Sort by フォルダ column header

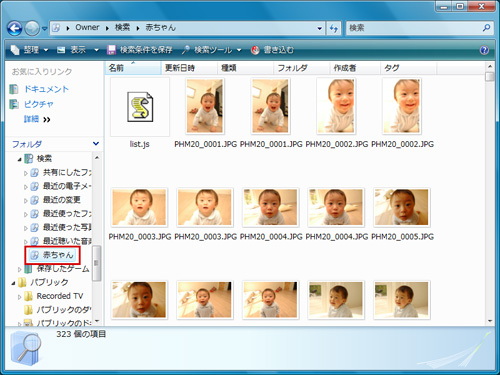pos(301,68)
